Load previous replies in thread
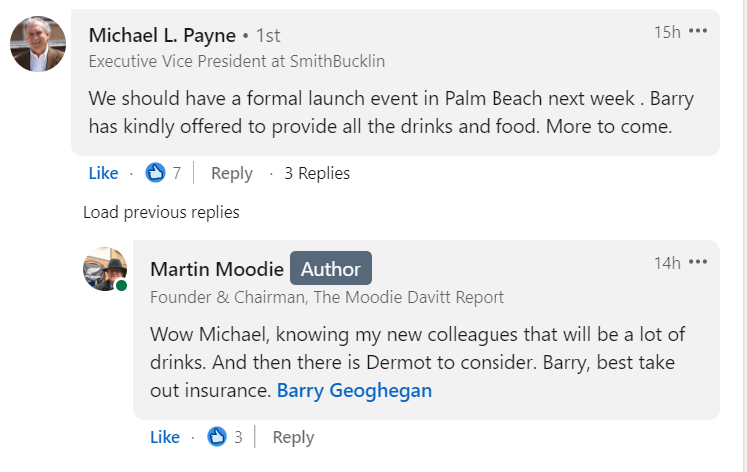747x472 pixels. [161, 212]
